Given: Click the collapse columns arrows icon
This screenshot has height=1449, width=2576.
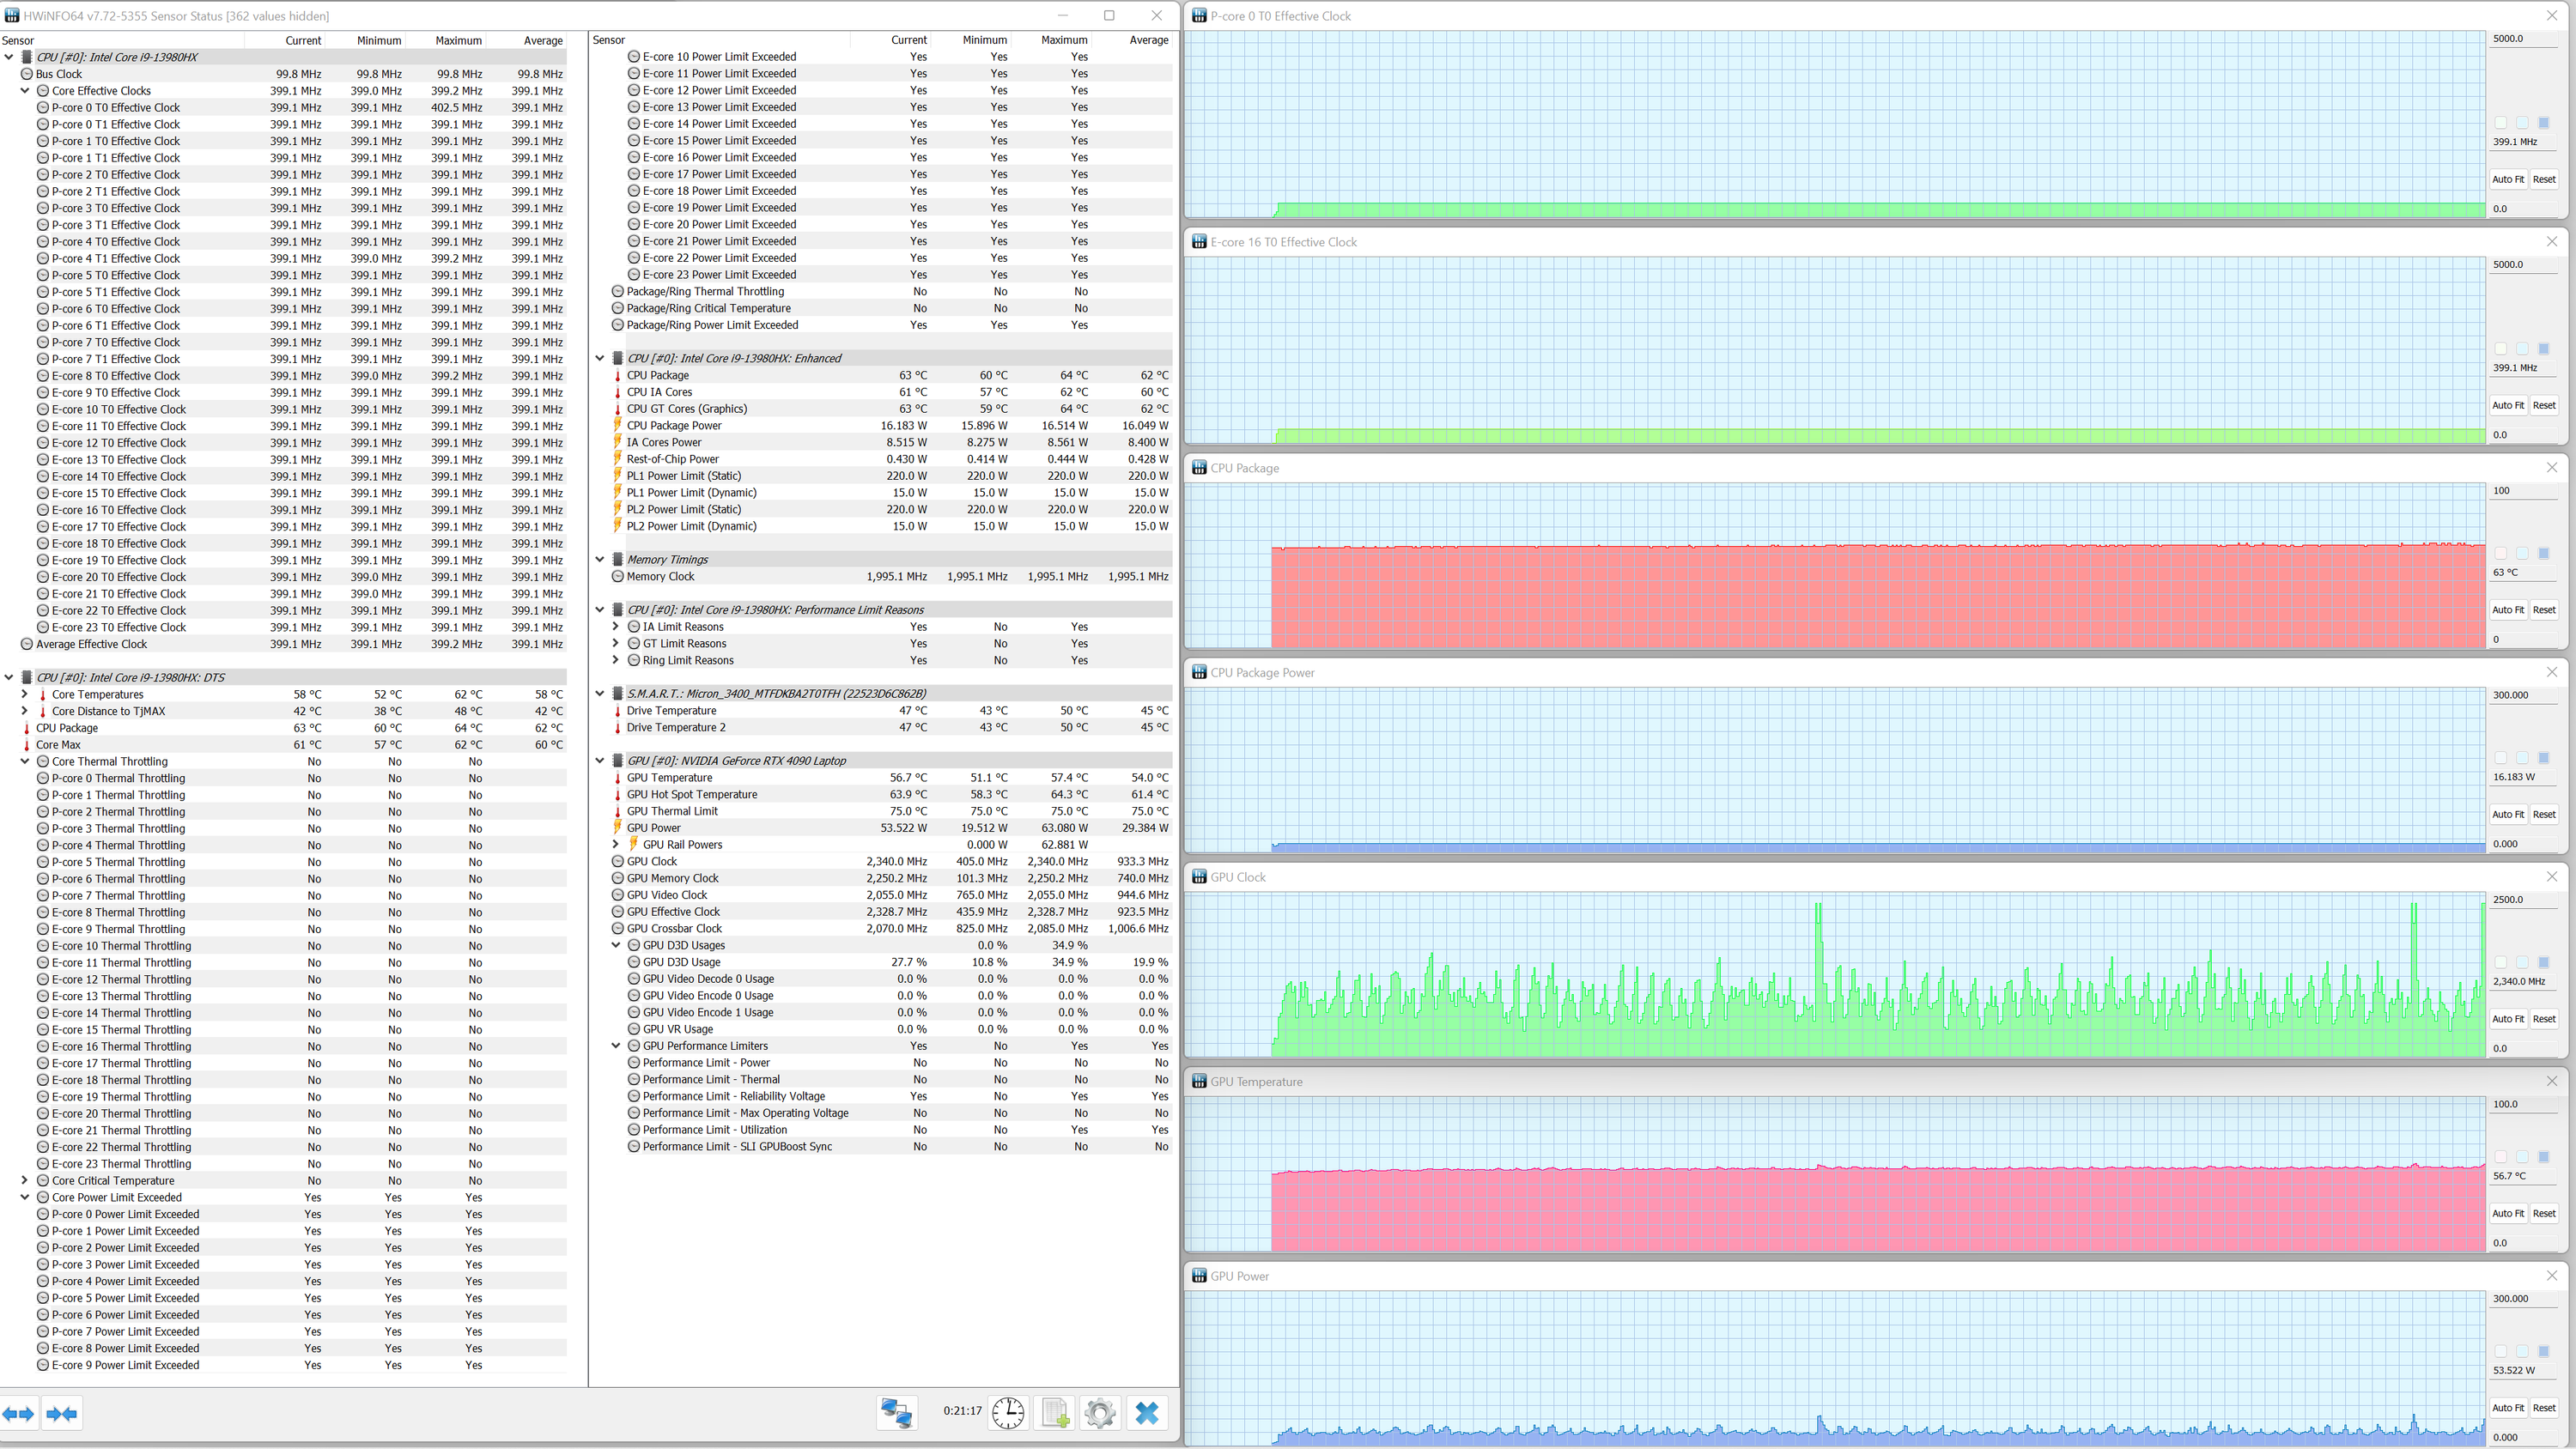Looking at the screenshot, I should 62,1413.
